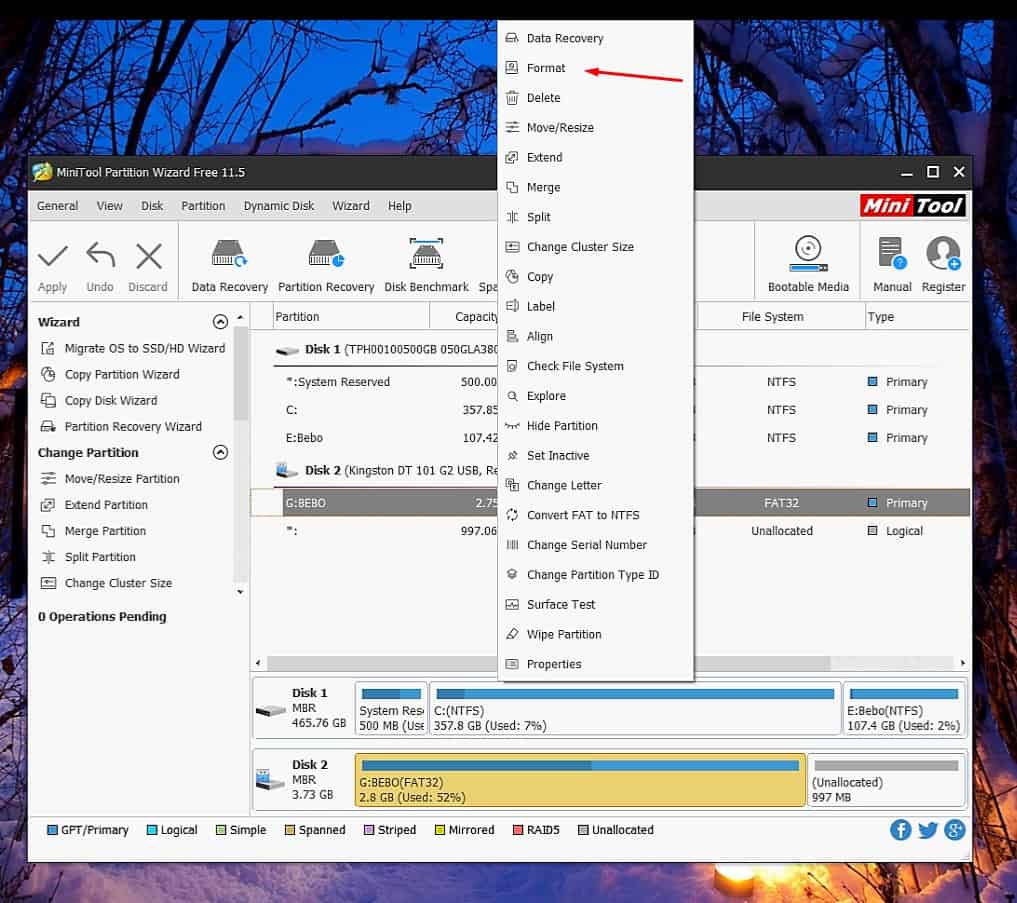Choose Properties in the context menu
The width and height of the screenshot is (1017, 903).
pos(595,664)
